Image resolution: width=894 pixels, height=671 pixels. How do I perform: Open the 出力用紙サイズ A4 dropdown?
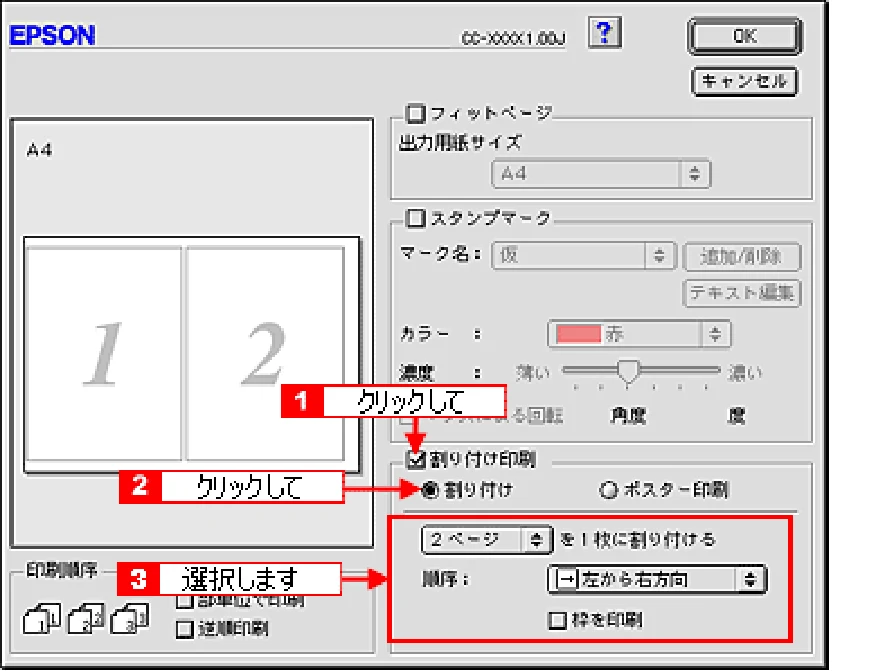point(601,174)
